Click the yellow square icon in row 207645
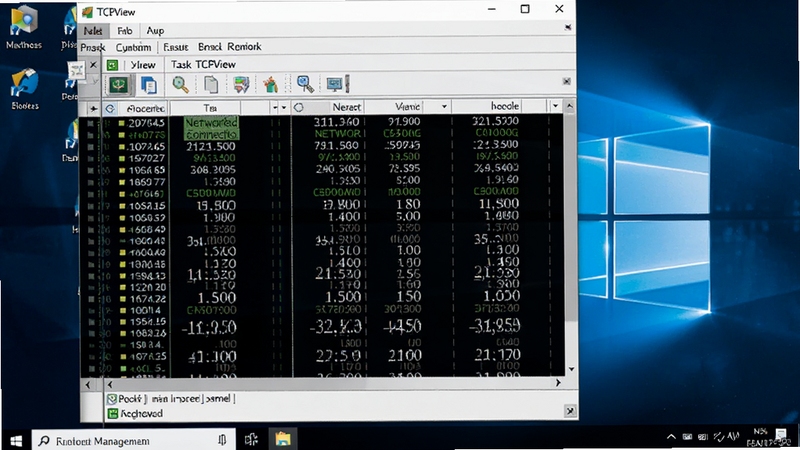Screen dimensions: 800x450 click(121, 123)
